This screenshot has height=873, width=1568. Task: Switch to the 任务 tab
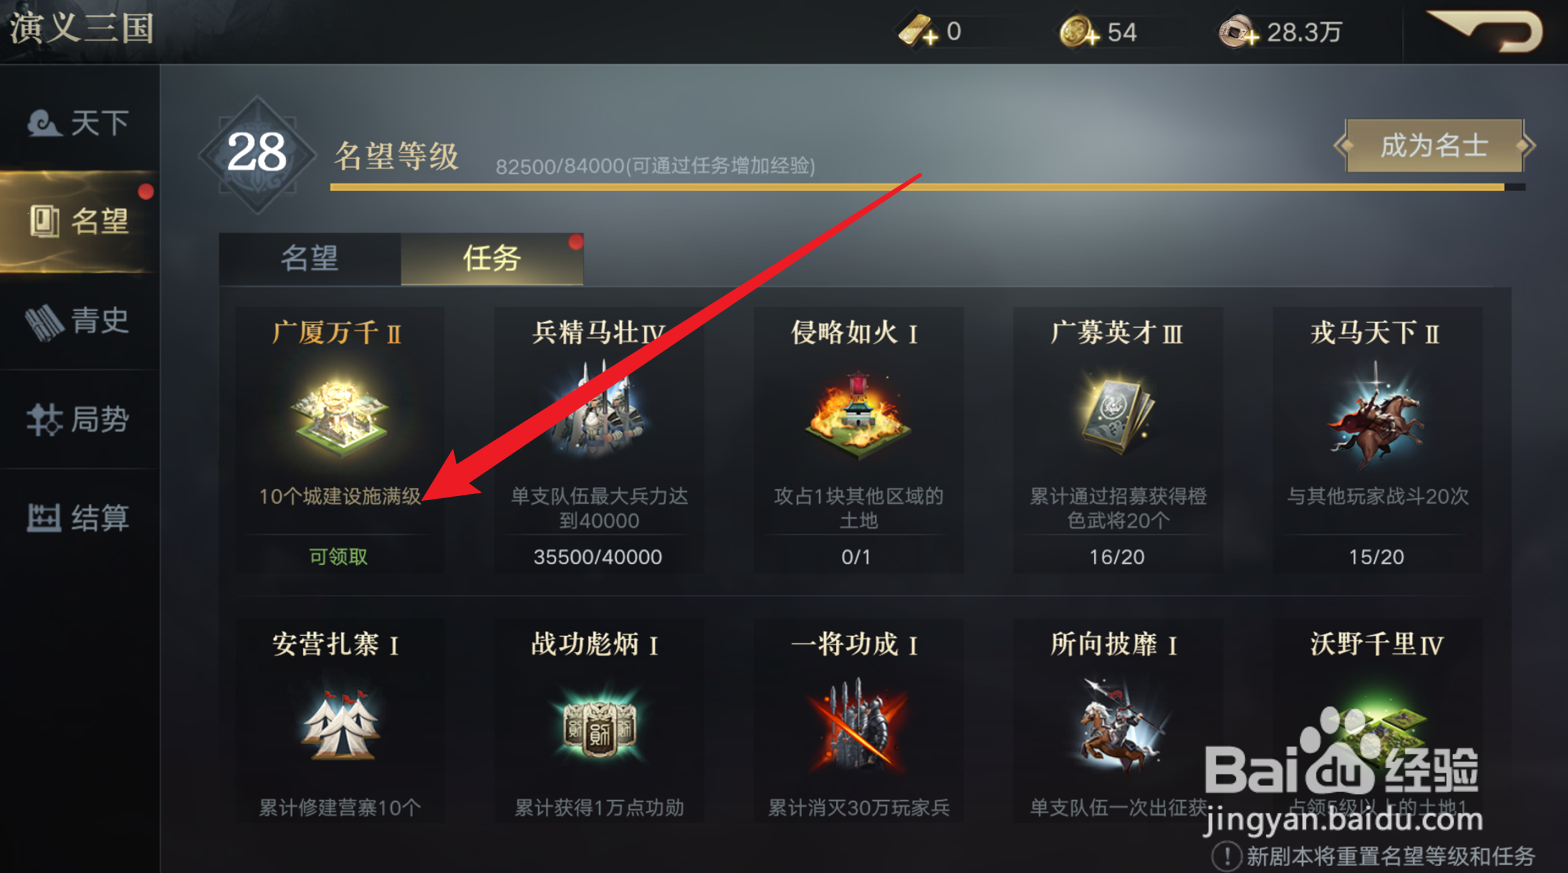pos(492,259)
